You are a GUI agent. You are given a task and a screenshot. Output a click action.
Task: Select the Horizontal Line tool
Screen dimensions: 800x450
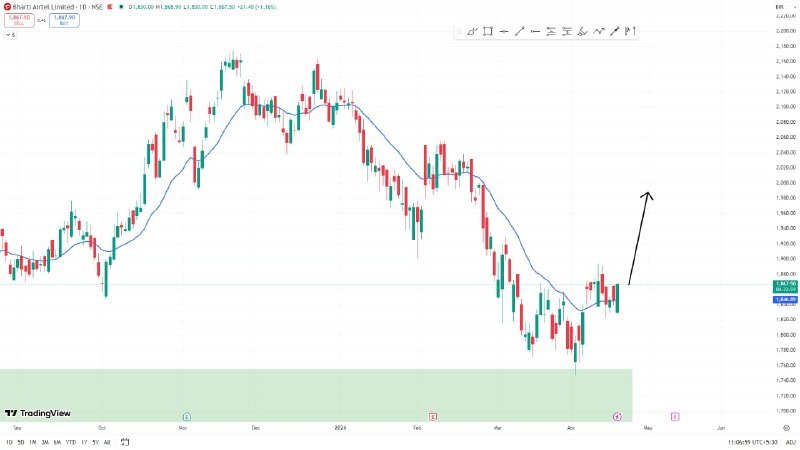[x=504, y=32]
